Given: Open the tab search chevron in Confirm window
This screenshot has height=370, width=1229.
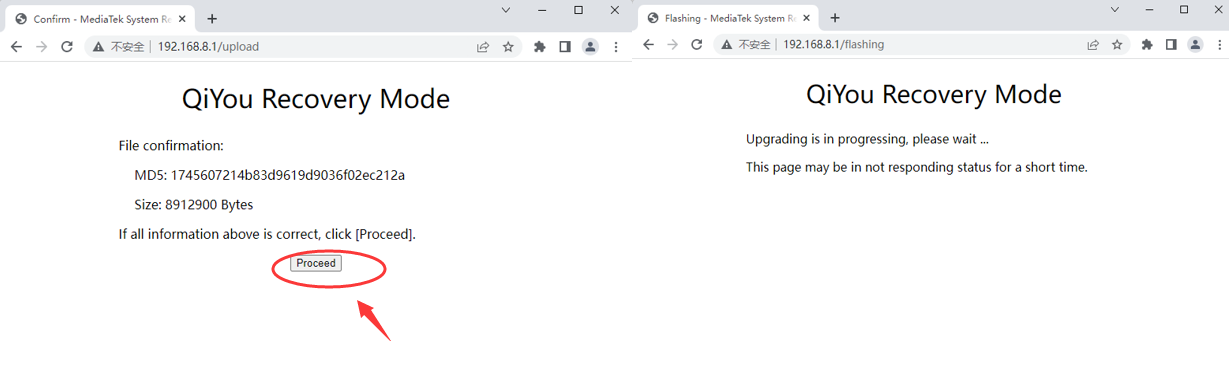Looking at the screenshot, I should (x=506, y=9).
